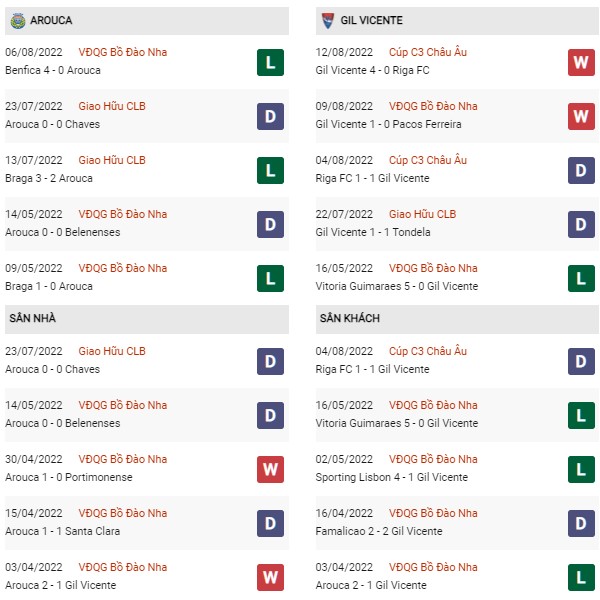Open VĐQG Bồ Đào Nha link dated 06/08/2022
The image size is (600, 600).
coord(122,52)
